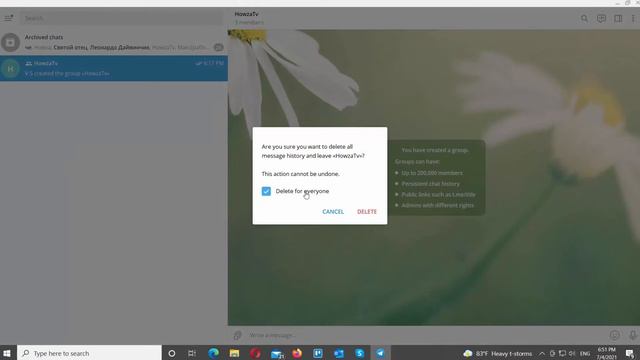Open Skype from the taskbar

(360, 353)
